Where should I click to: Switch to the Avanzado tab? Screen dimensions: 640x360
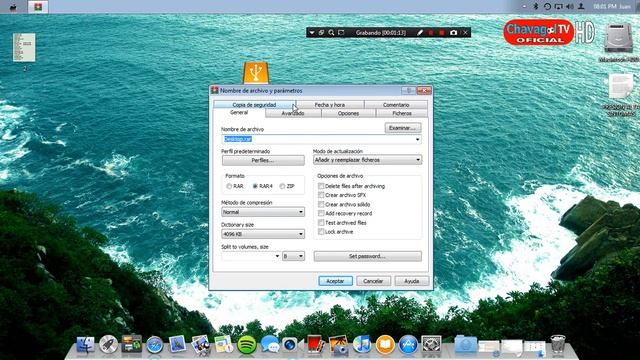pyautogui.click(x=293, y=113)
